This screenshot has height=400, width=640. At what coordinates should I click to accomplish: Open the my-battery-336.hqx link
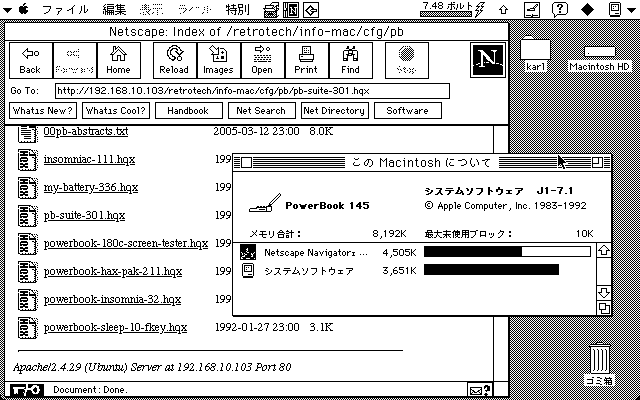pyautogui.click(x=91, y=188)
